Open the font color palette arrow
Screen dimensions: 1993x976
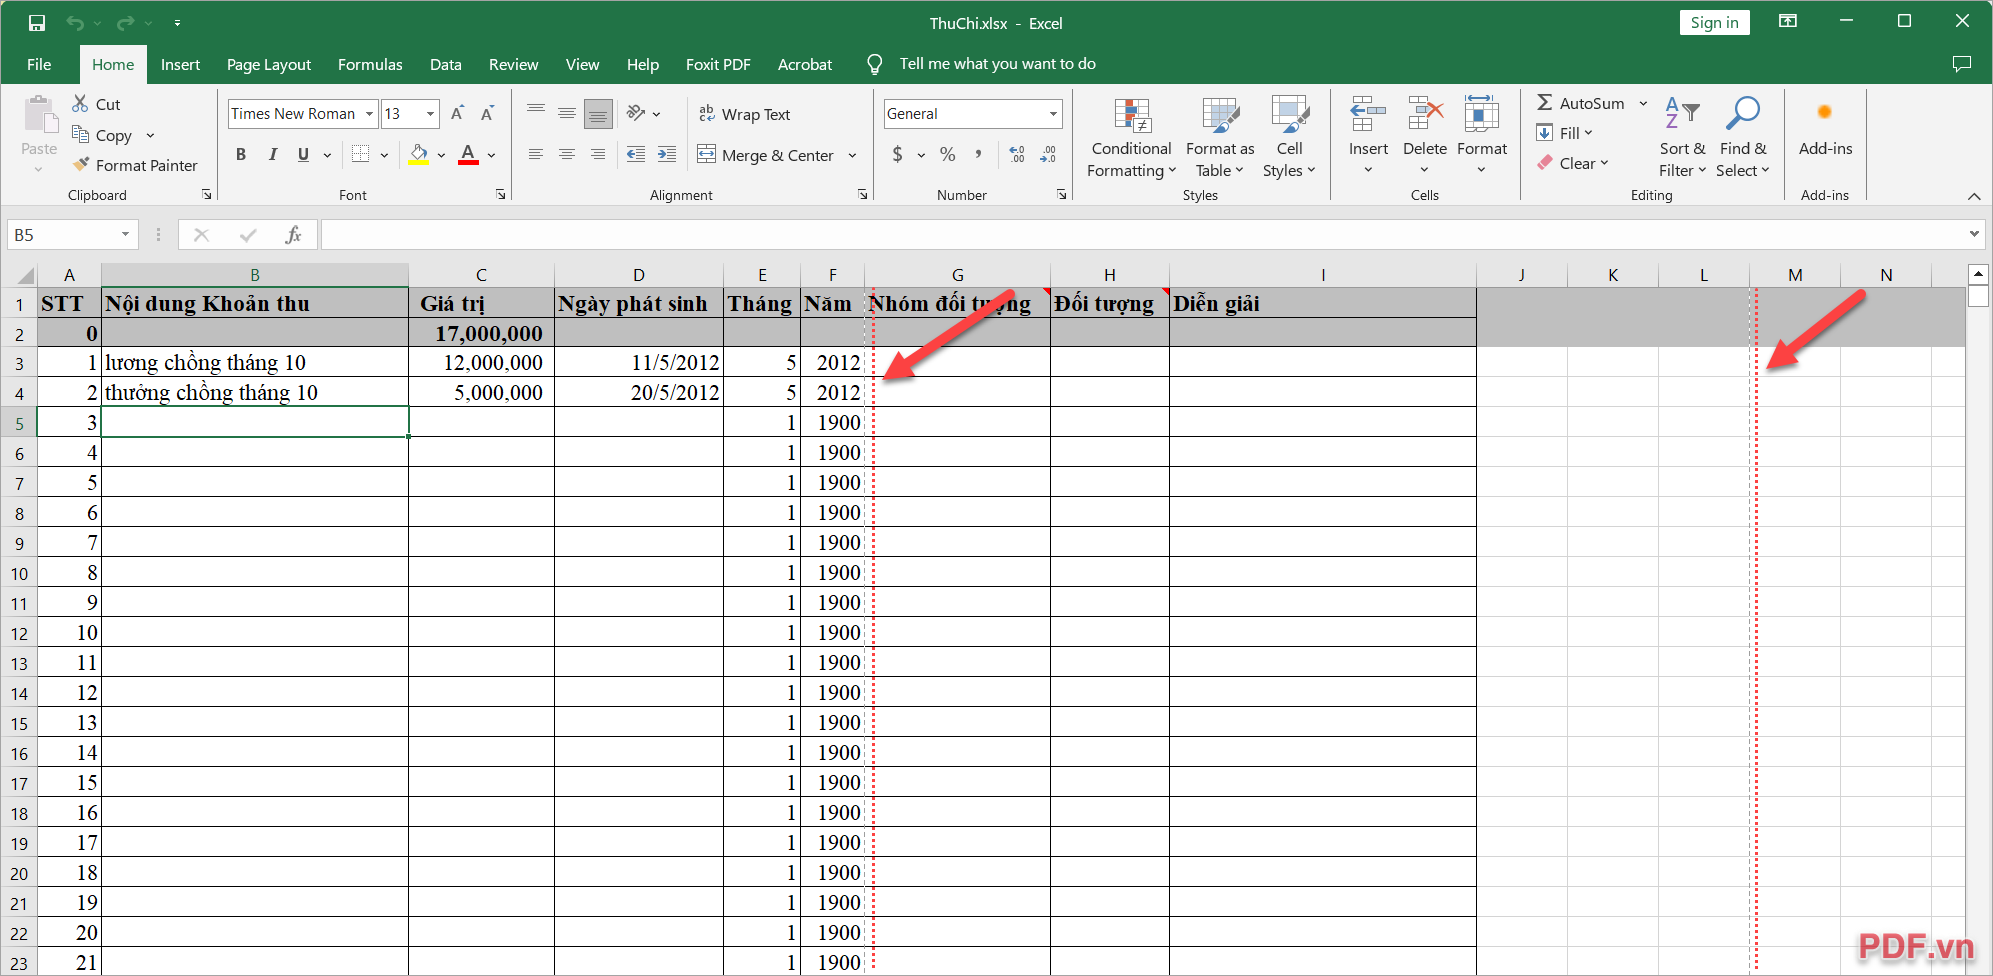pos(491,155)
